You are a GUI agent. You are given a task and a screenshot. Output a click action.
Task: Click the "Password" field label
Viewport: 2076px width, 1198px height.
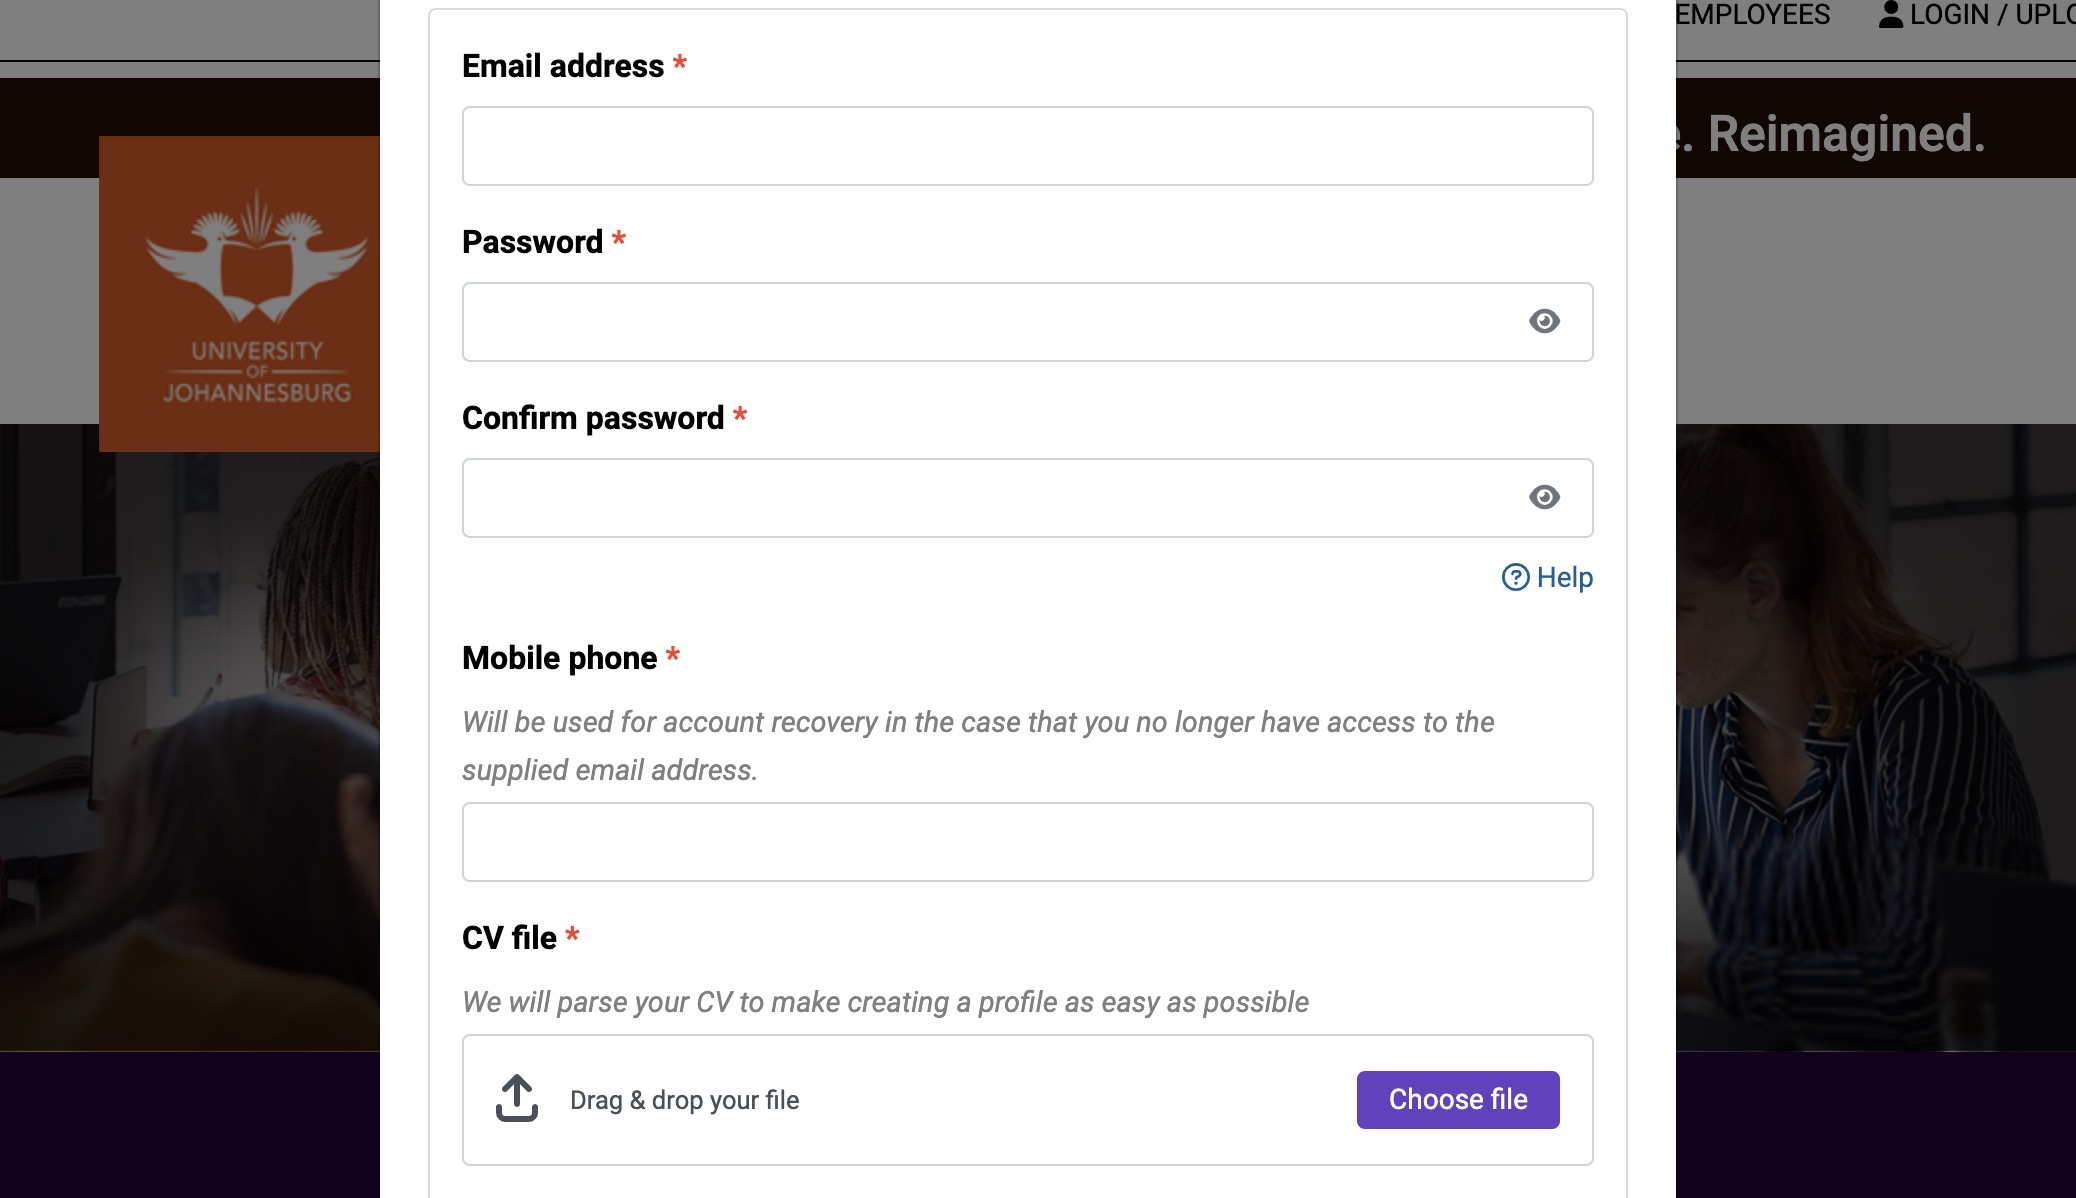tap(532, 242)
